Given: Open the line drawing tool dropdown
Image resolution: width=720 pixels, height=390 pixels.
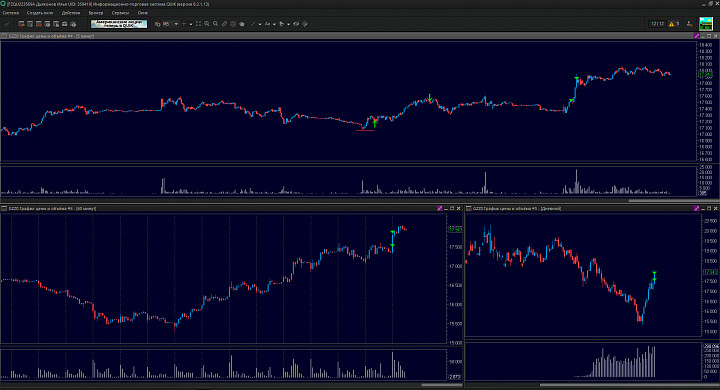Looking at the screenshot, I should click(x=260, y=24).
